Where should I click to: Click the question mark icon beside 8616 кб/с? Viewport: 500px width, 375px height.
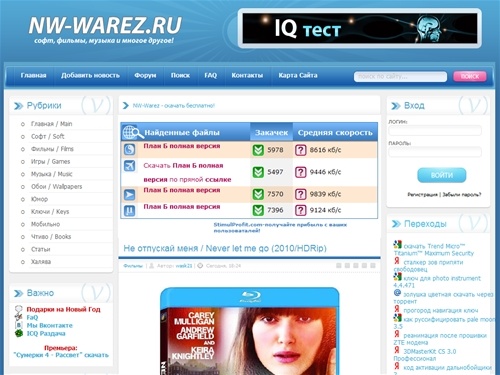[x=300, y=150]
